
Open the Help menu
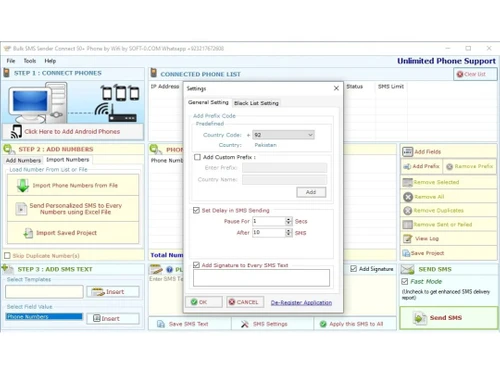(50, 61)
